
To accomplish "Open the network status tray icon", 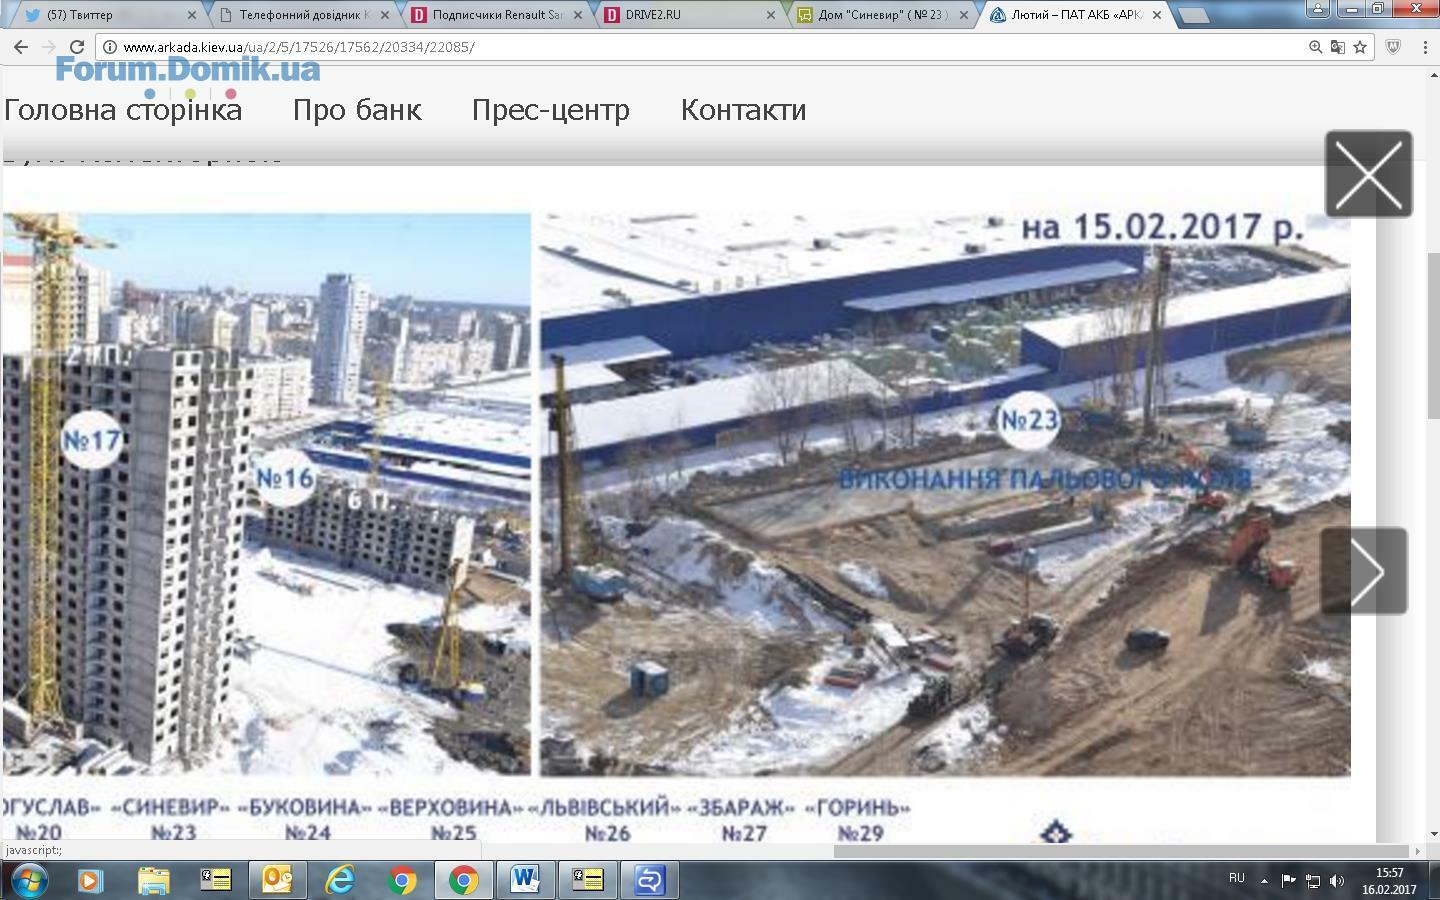I will pyautogui.click(x=1313, y=881).
